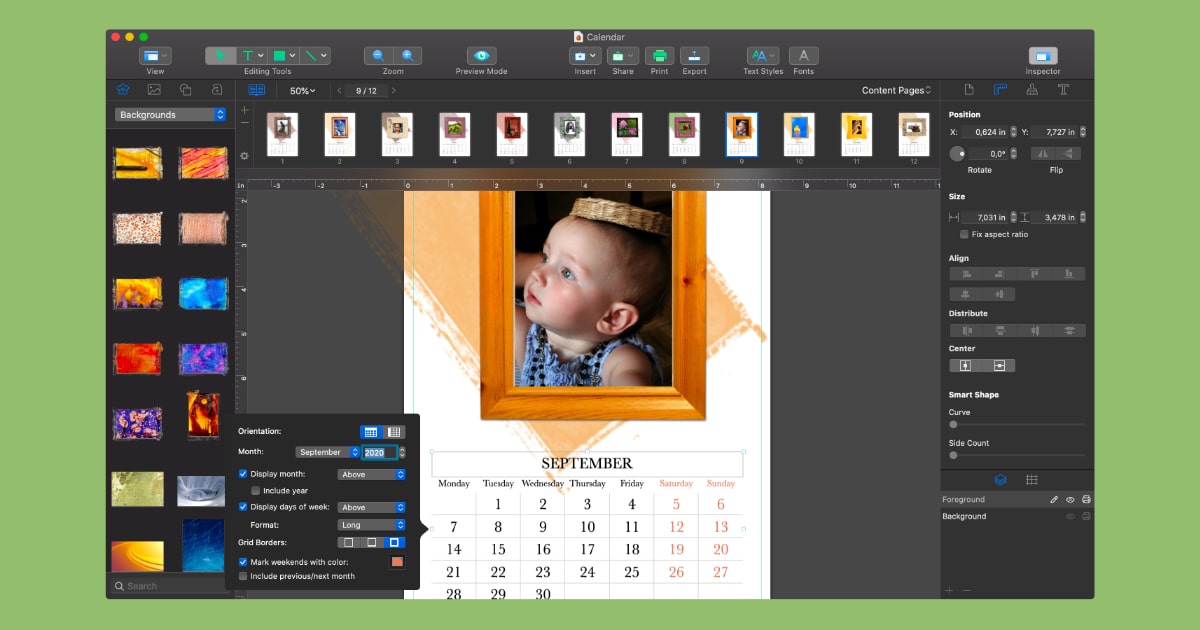The height and width of the screenshot is (630, 1200).
Task: Click the edit pencil on Foreground layer
Action: point(1054,499)
